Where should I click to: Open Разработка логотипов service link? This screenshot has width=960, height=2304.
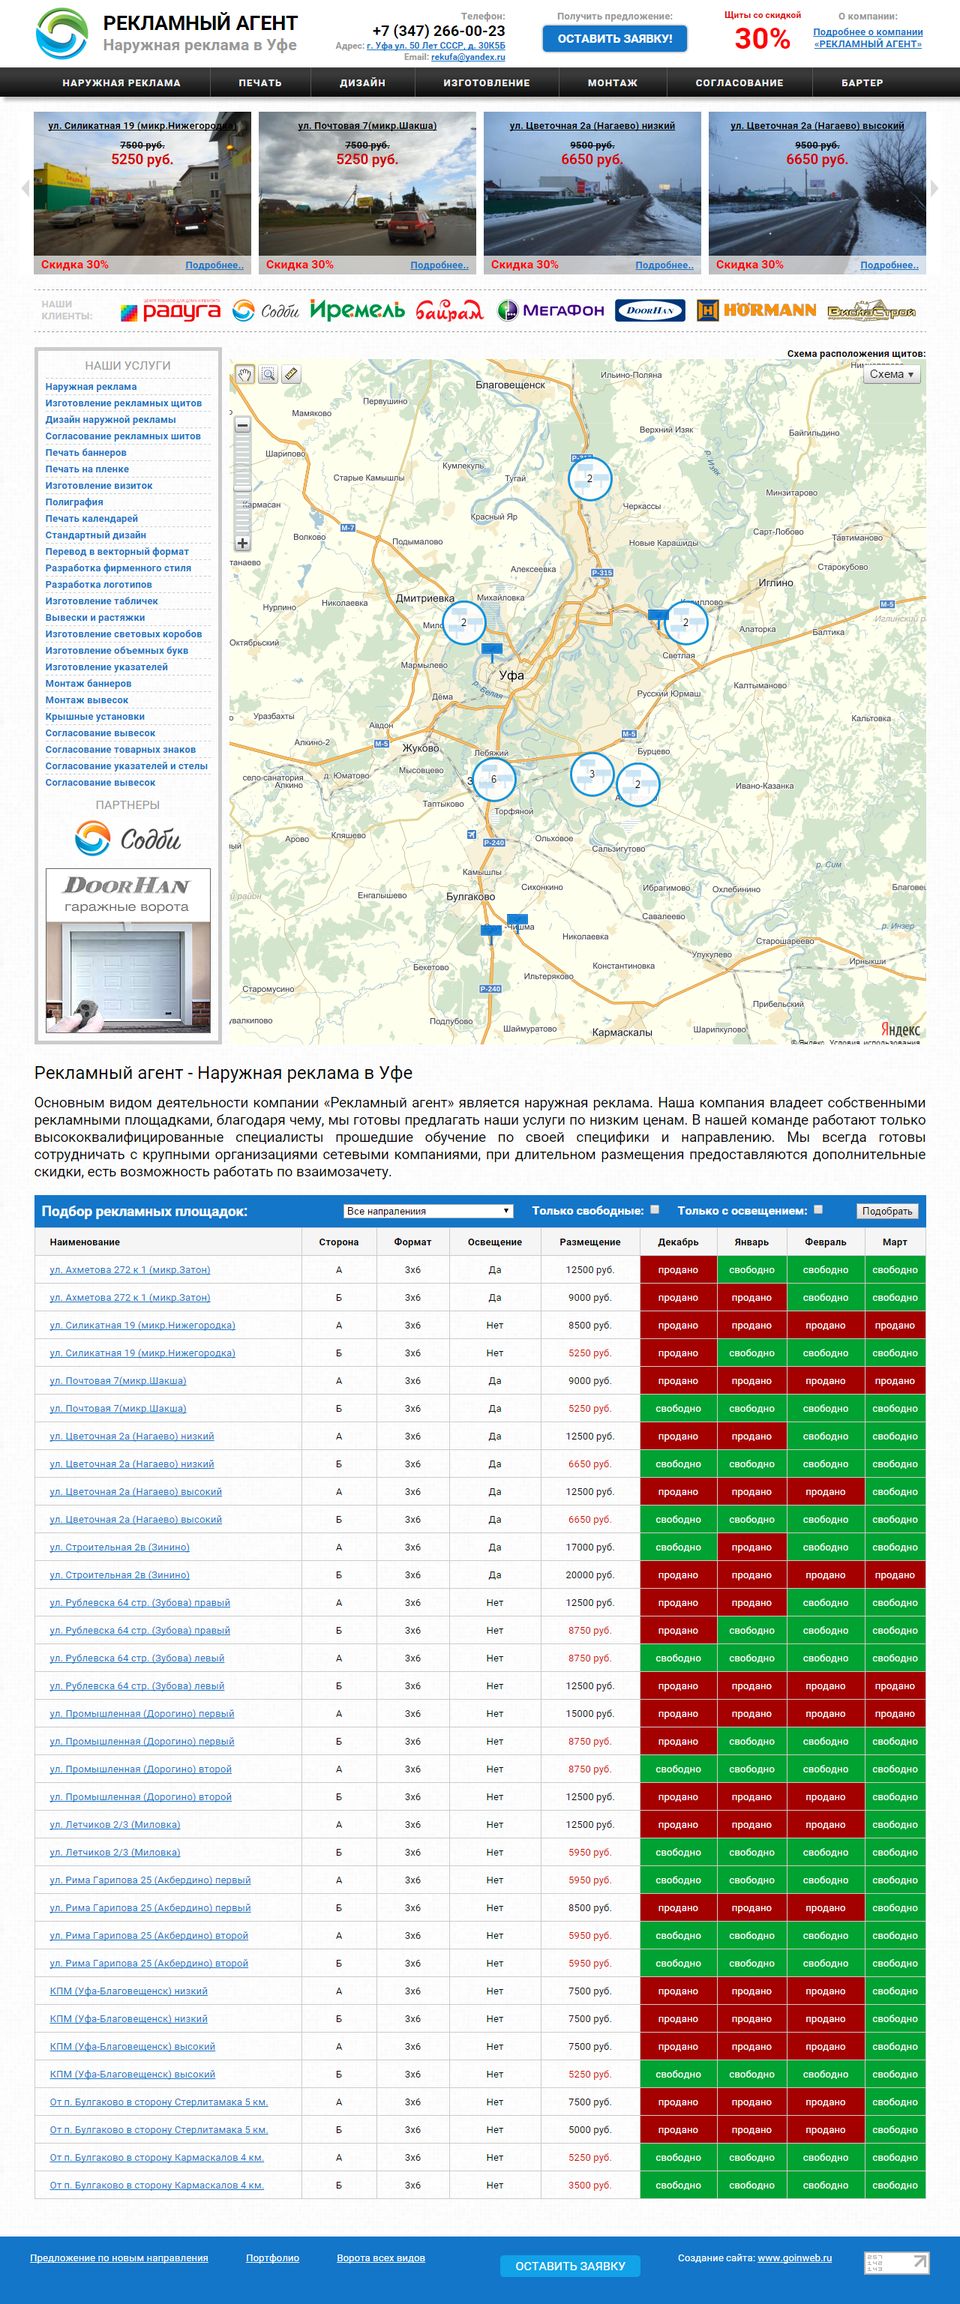pyautogui.click(x=99, y=585)
